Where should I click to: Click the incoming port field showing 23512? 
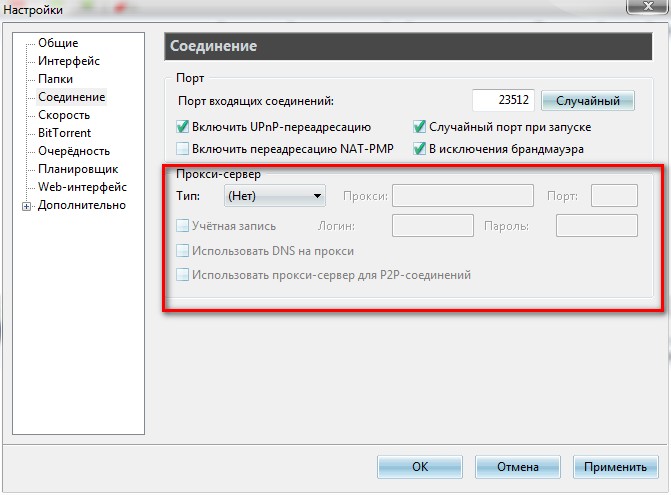point(503,100)
